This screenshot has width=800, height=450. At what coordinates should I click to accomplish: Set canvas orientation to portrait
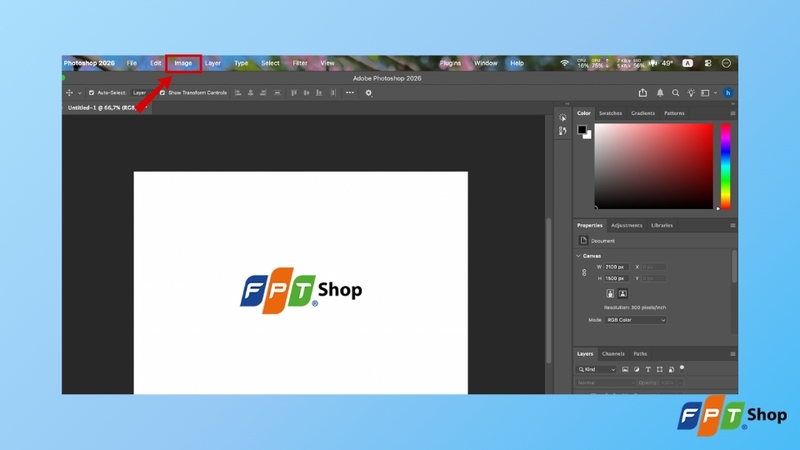pos(610,294)
